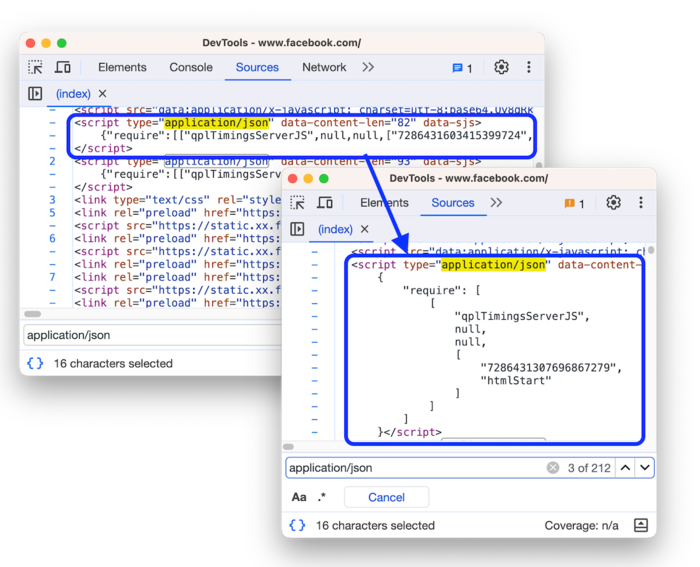
Task: Open the orange issues counter in front window
Action: 574,204
